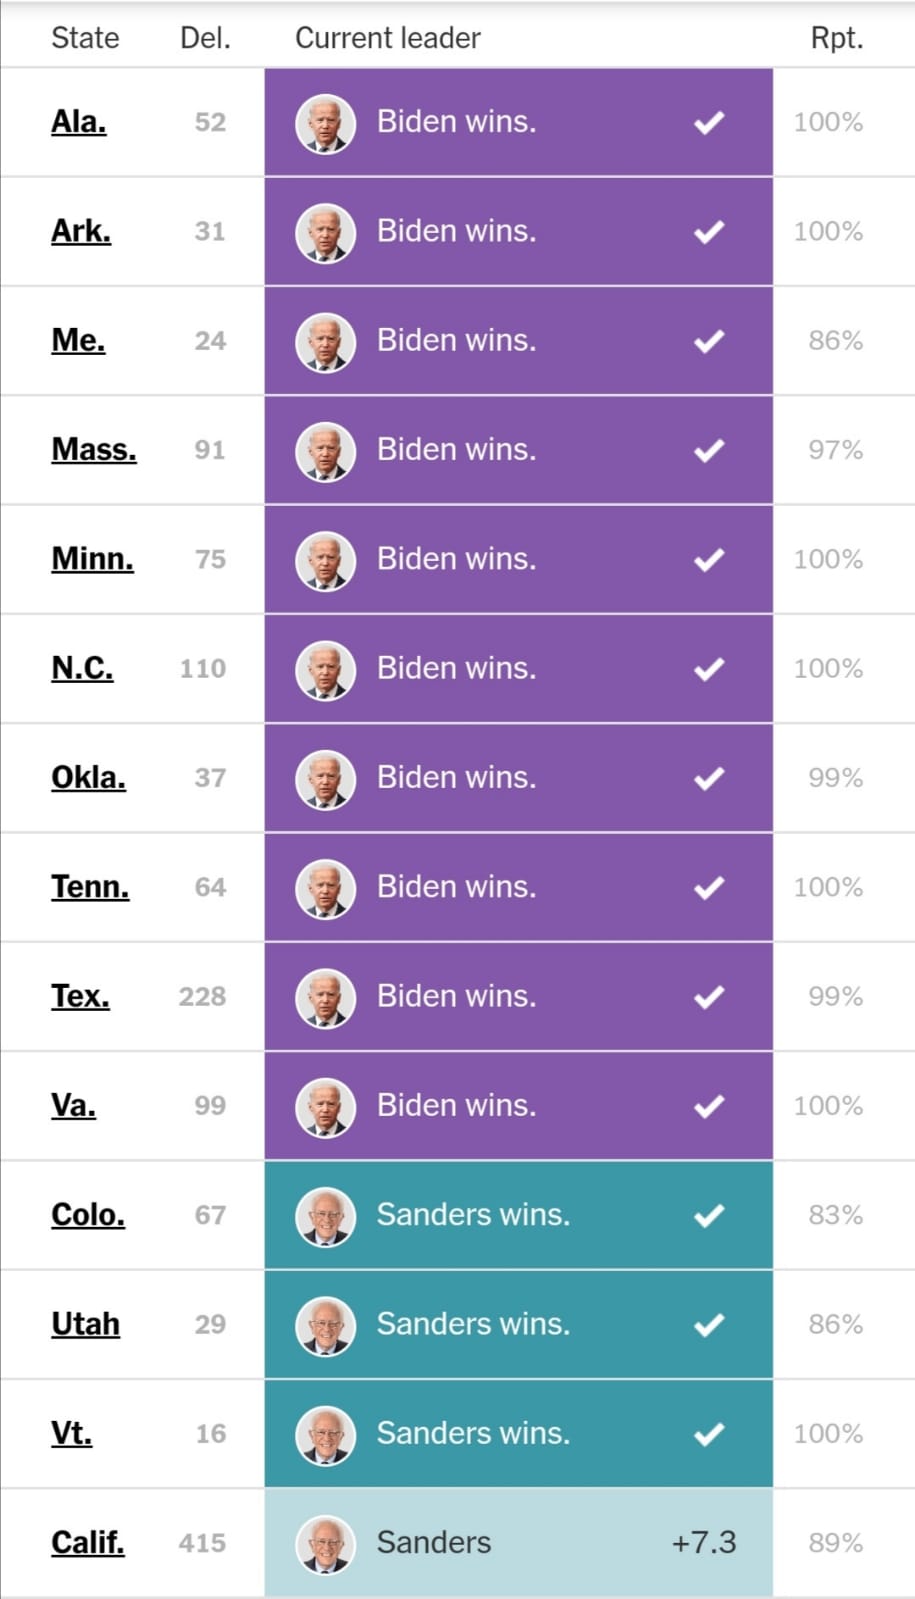Click the Biden photo in Alabama row
915x1599 pixels.
click(325, 123)
